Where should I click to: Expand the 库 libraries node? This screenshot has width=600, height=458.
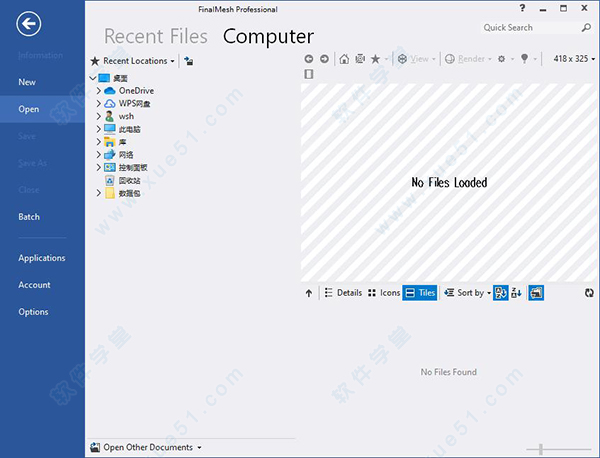[99, 142]
